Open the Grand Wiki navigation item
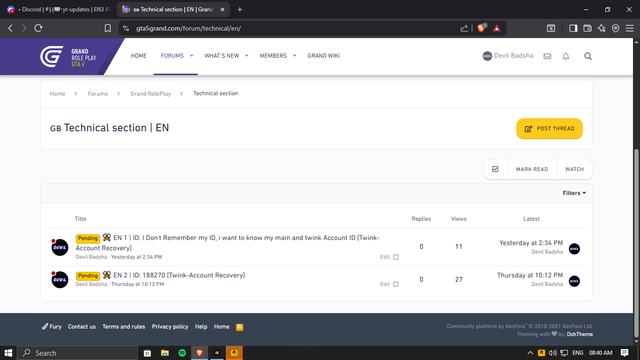Image resolution: width=640 pixels, height=360 pixels. tap(323, 56)
